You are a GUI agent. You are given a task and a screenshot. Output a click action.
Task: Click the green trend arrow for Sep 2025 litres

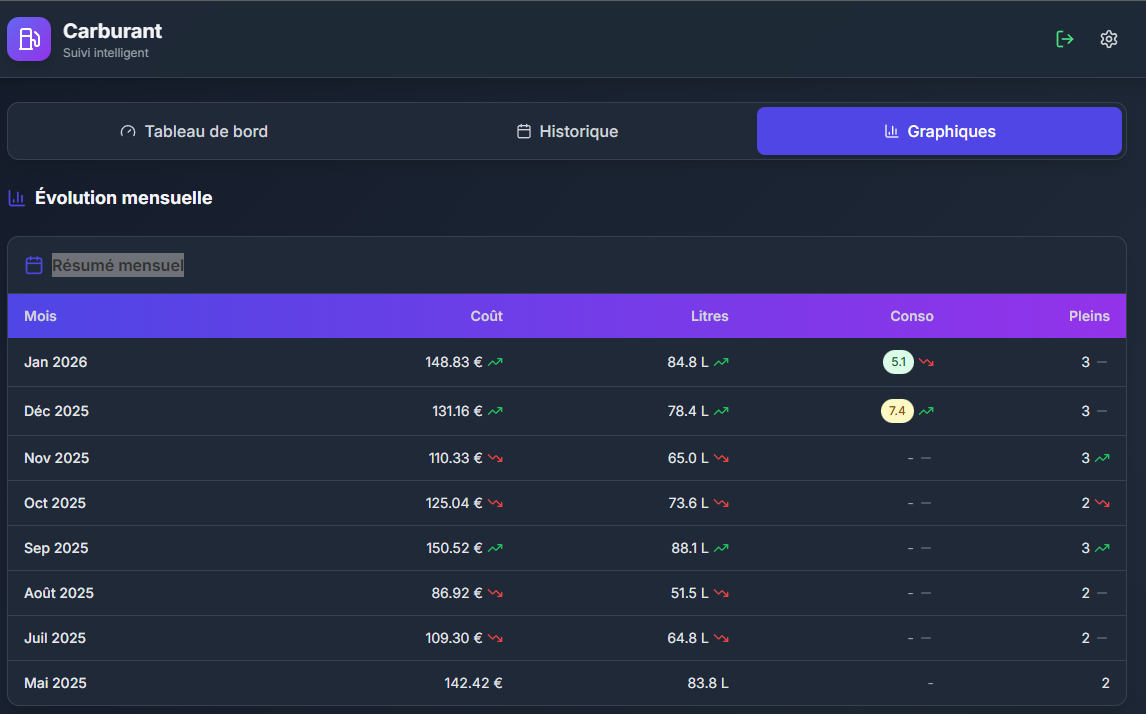coord(721,548)
